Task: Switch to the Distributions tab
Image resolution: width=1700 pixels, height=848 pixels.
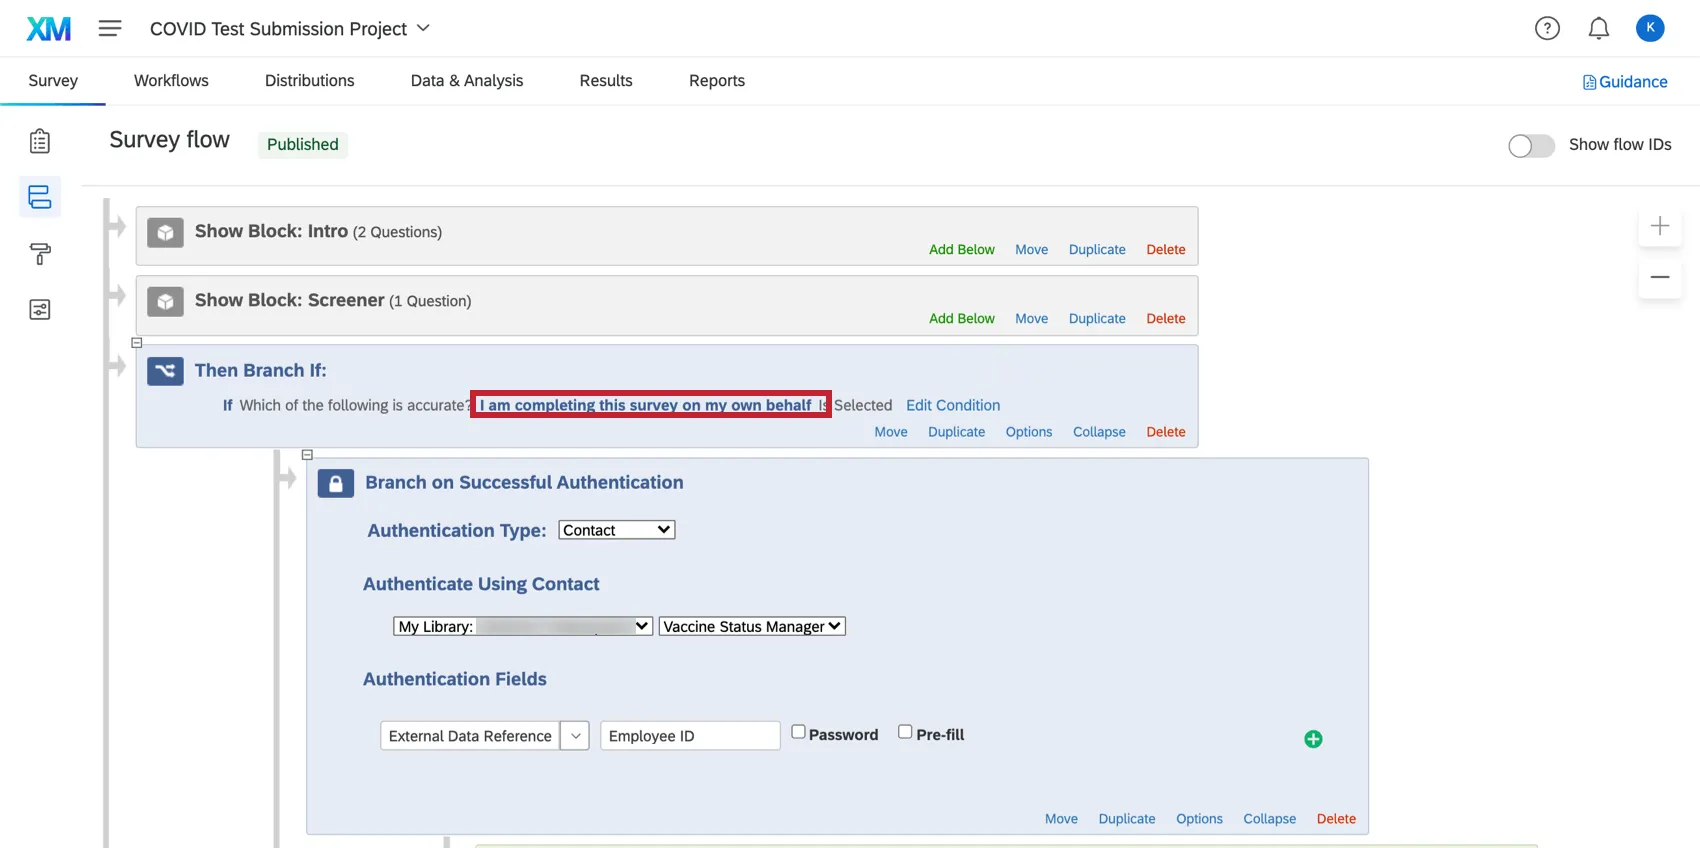Action: pos(309,81)
